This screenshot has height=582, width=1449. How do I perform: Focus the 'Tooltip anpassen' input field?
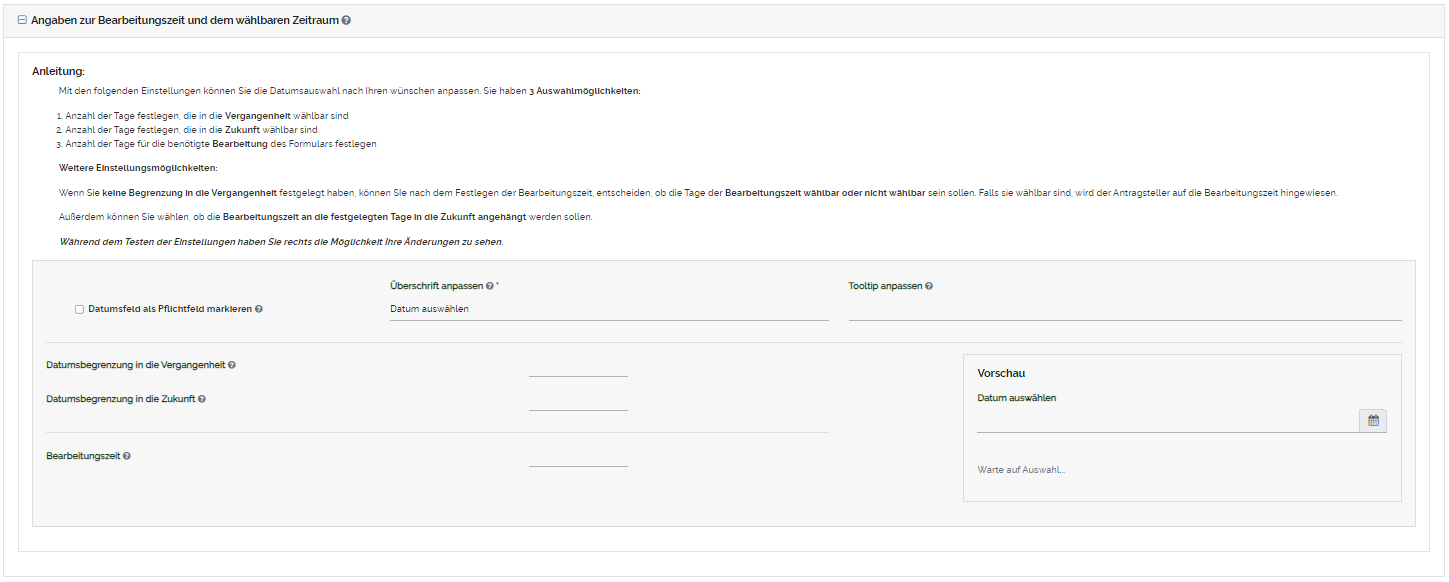1124,309
